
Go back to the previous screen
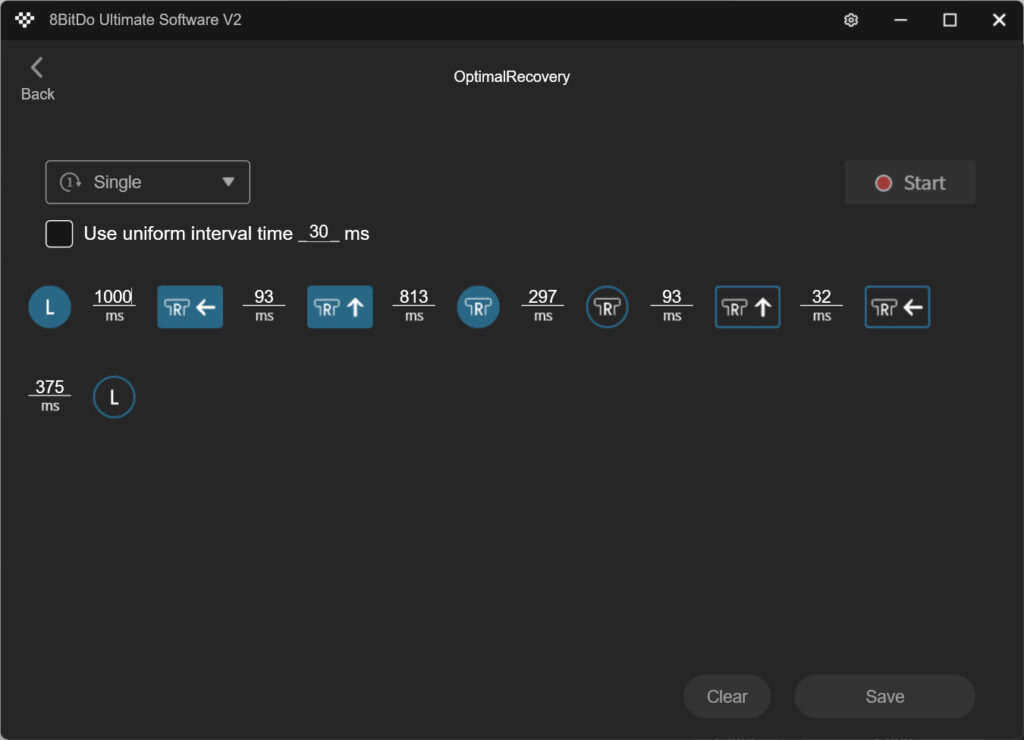click(x=38, y=78)
